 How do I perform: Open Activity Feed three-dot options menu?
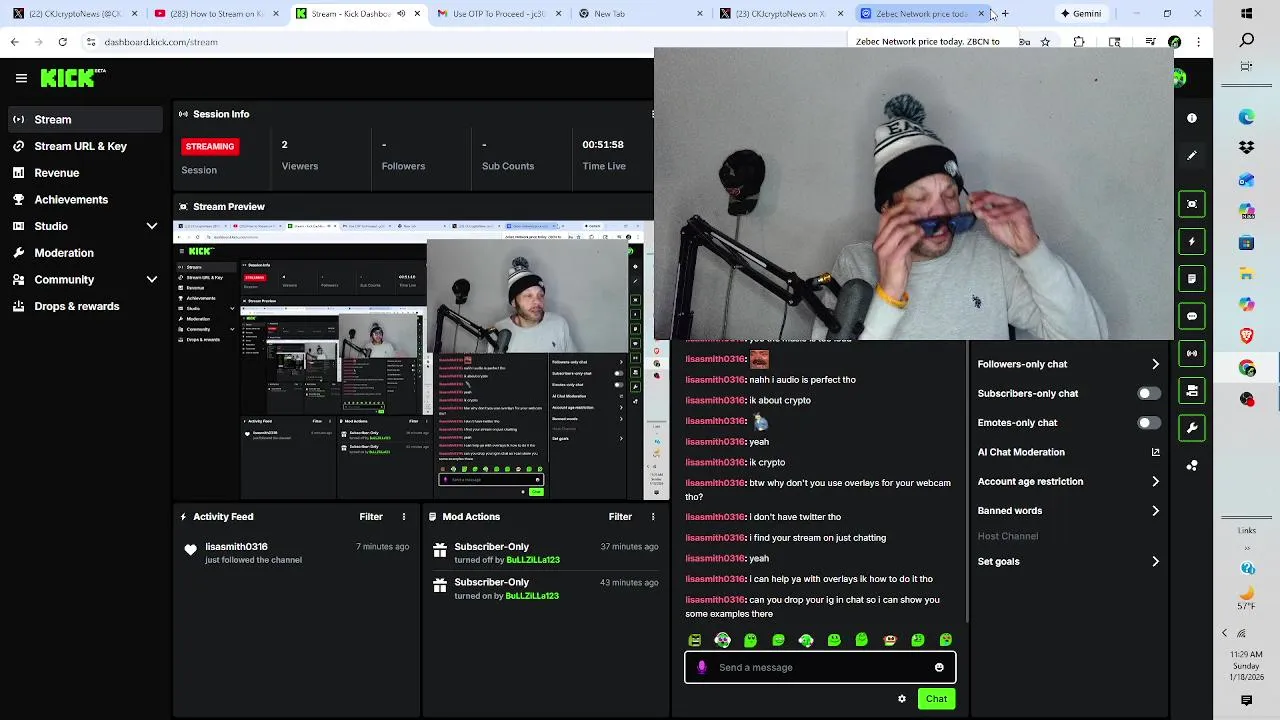404,517
